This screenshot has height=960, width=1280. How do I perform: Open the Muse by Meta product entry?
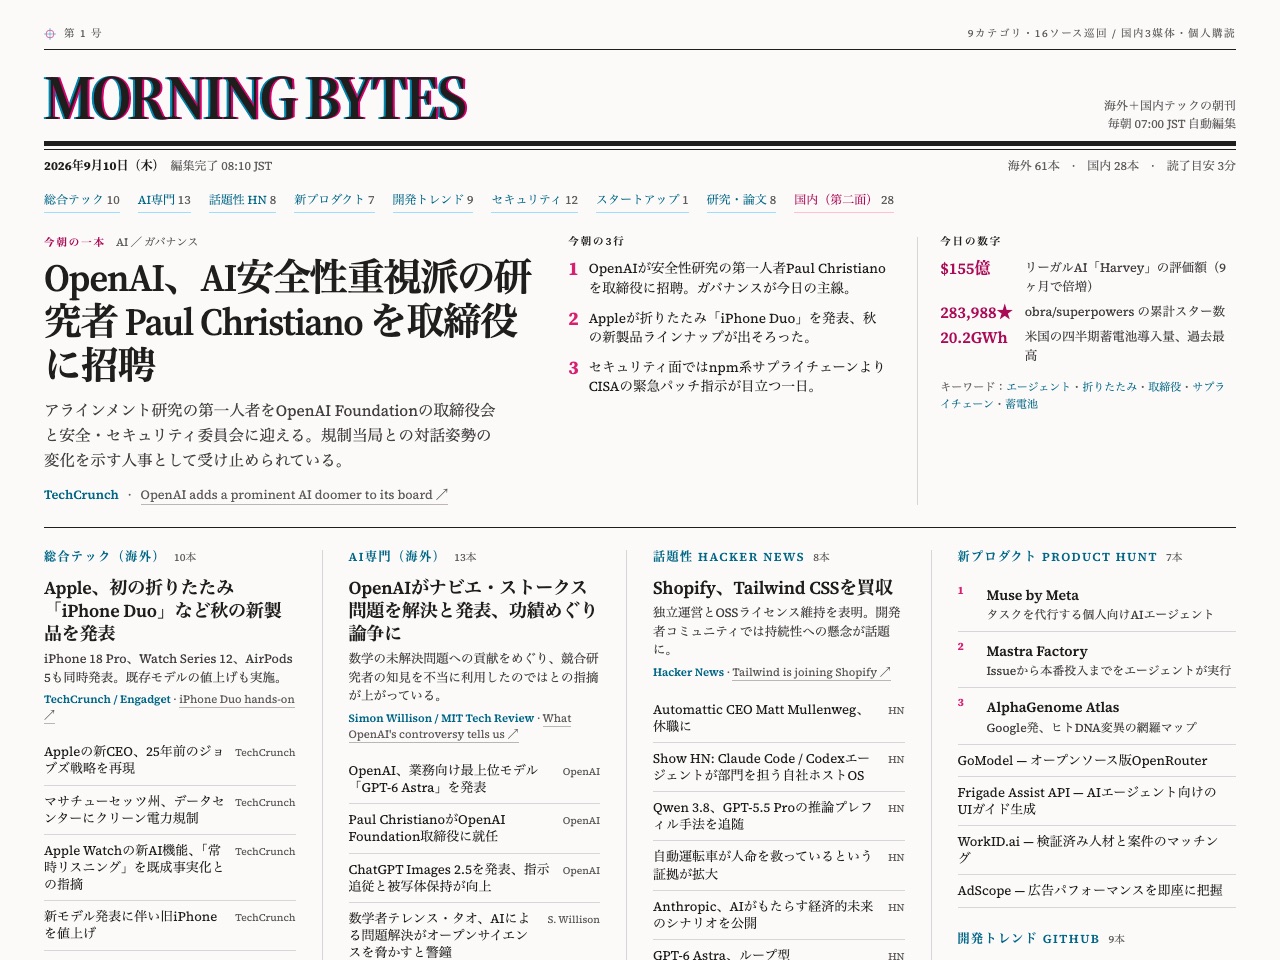pyautogui.click(x=1096, y=604)
